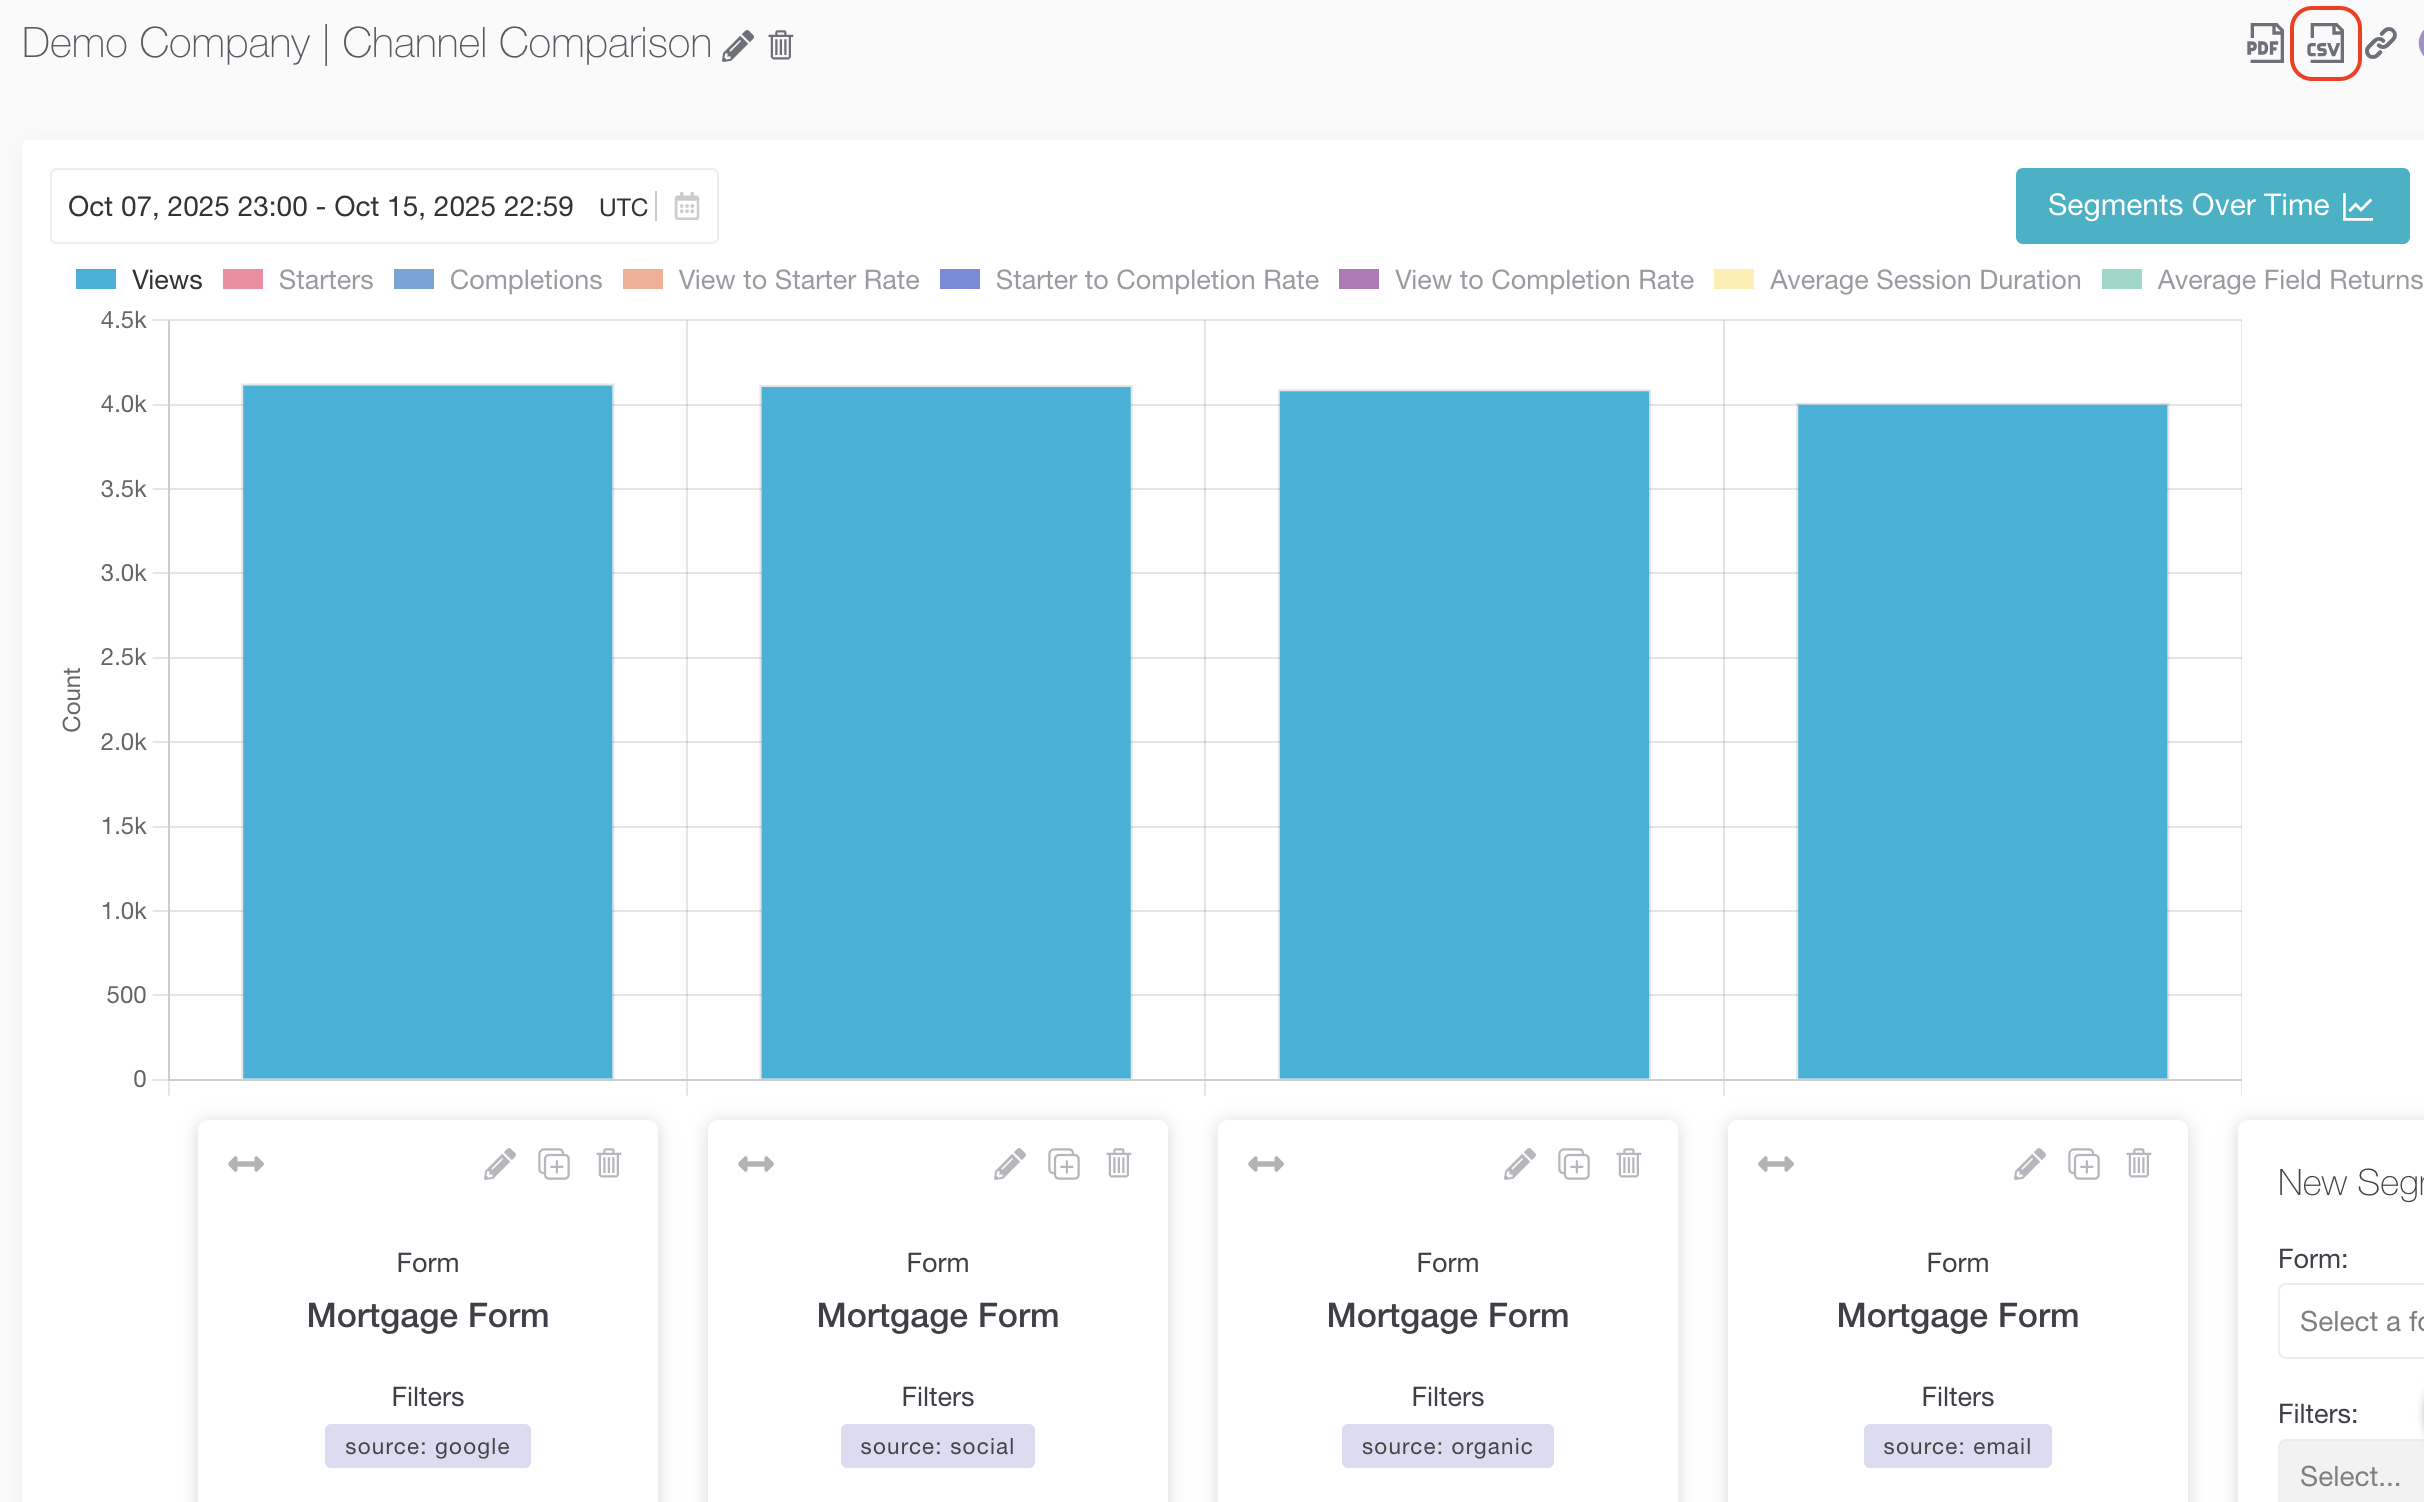Click the source: email filter tag
Image resolution: width=2424 pixels, height=1502 pixels.
(1957, 1446)
